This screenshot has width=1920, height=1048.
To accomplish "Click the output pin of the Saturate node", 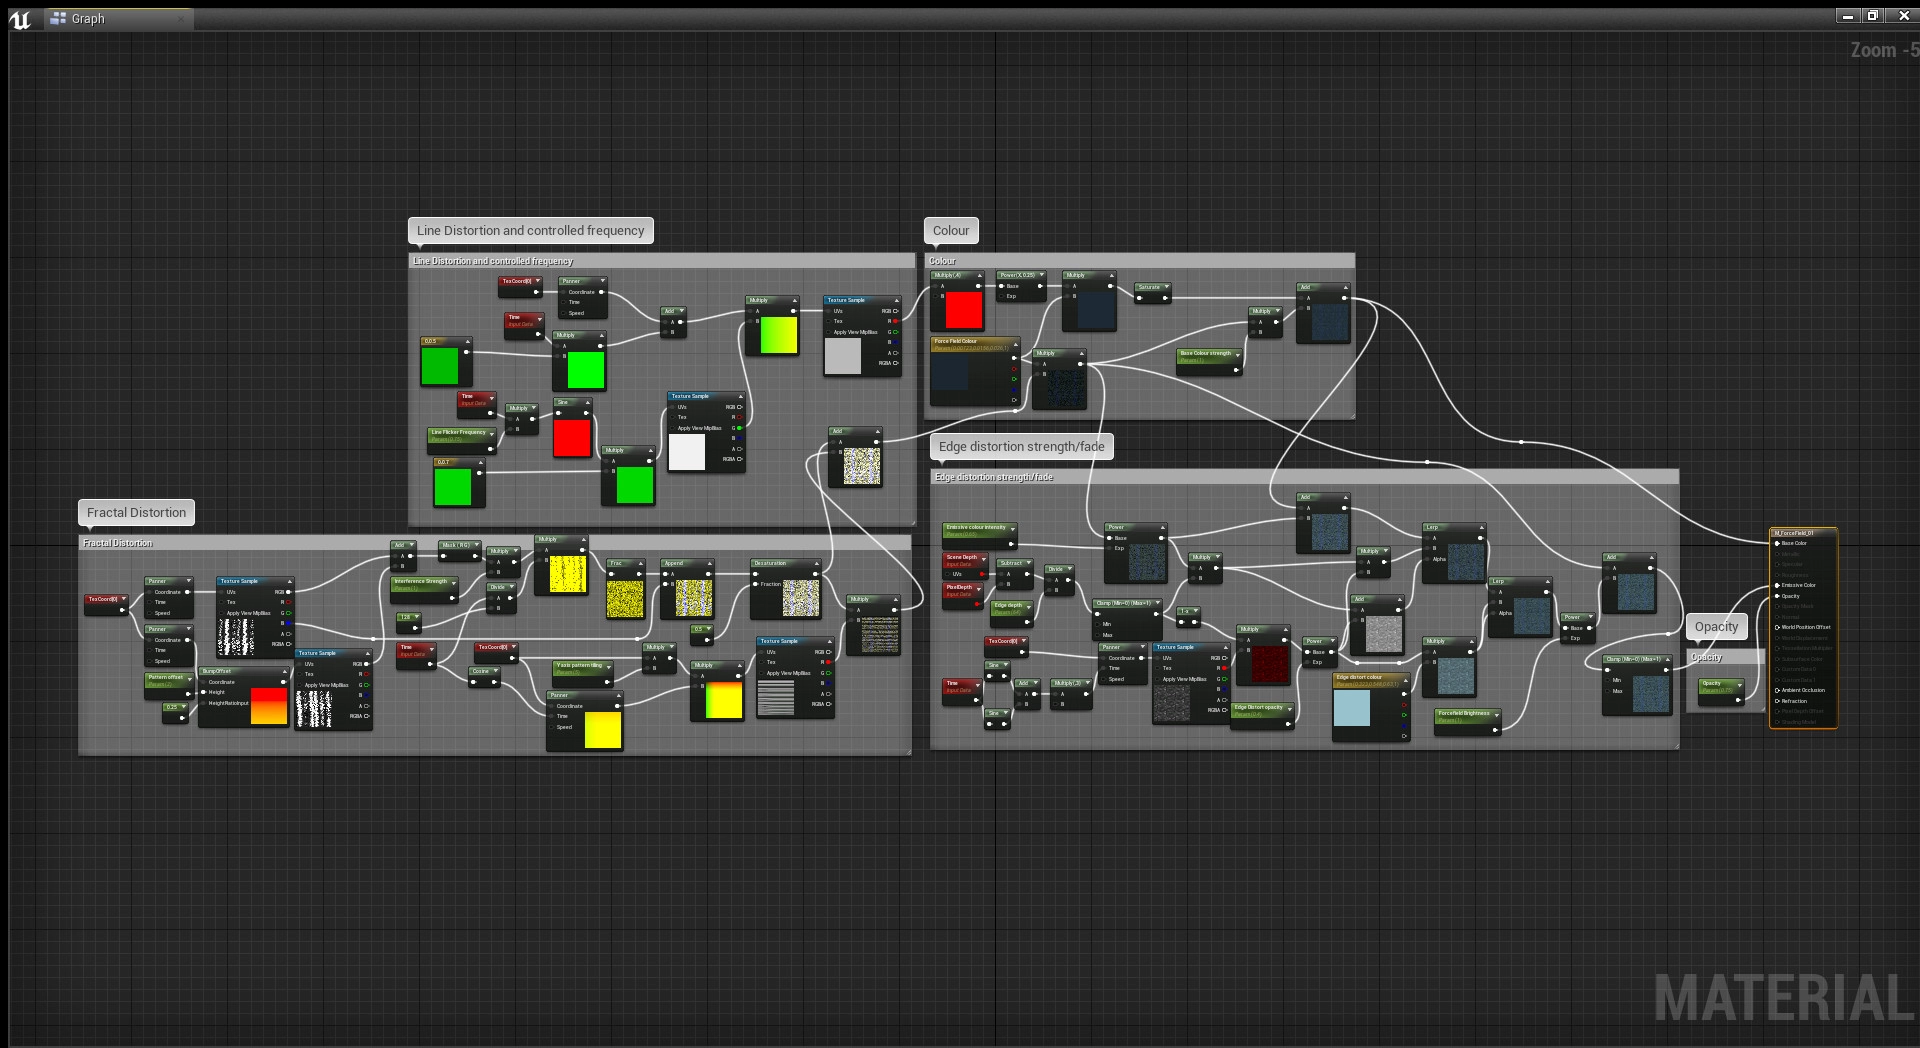I will 1166,298.
